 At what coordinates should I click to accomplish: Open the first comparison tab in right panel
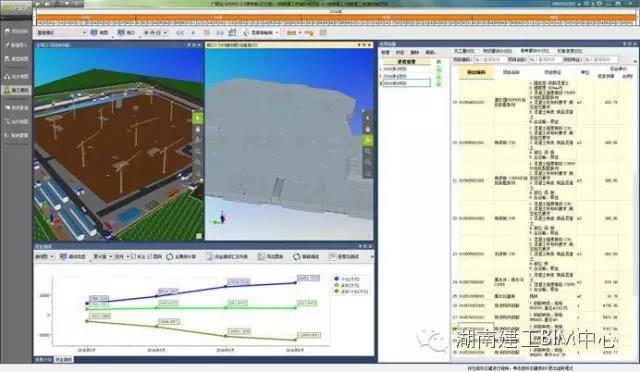464,51
